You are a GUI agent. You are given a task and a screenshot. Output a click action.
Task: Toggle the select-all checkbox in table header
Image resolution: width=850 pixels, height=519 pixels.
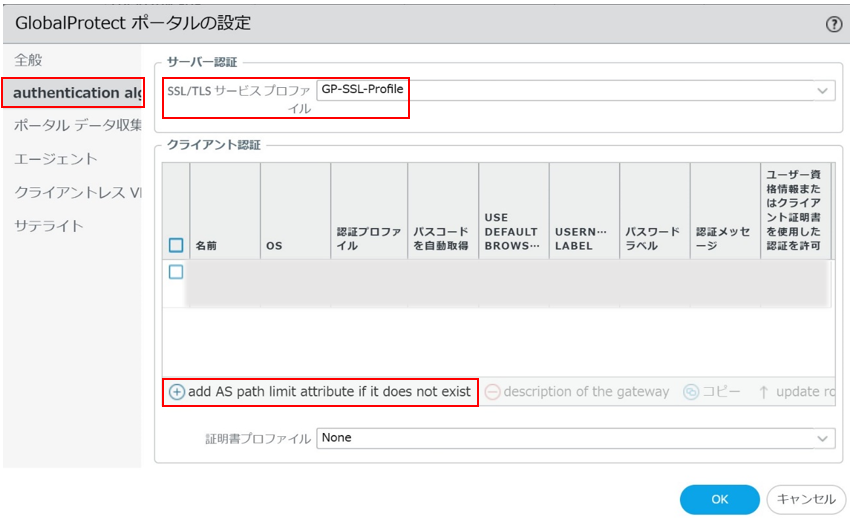176,245
